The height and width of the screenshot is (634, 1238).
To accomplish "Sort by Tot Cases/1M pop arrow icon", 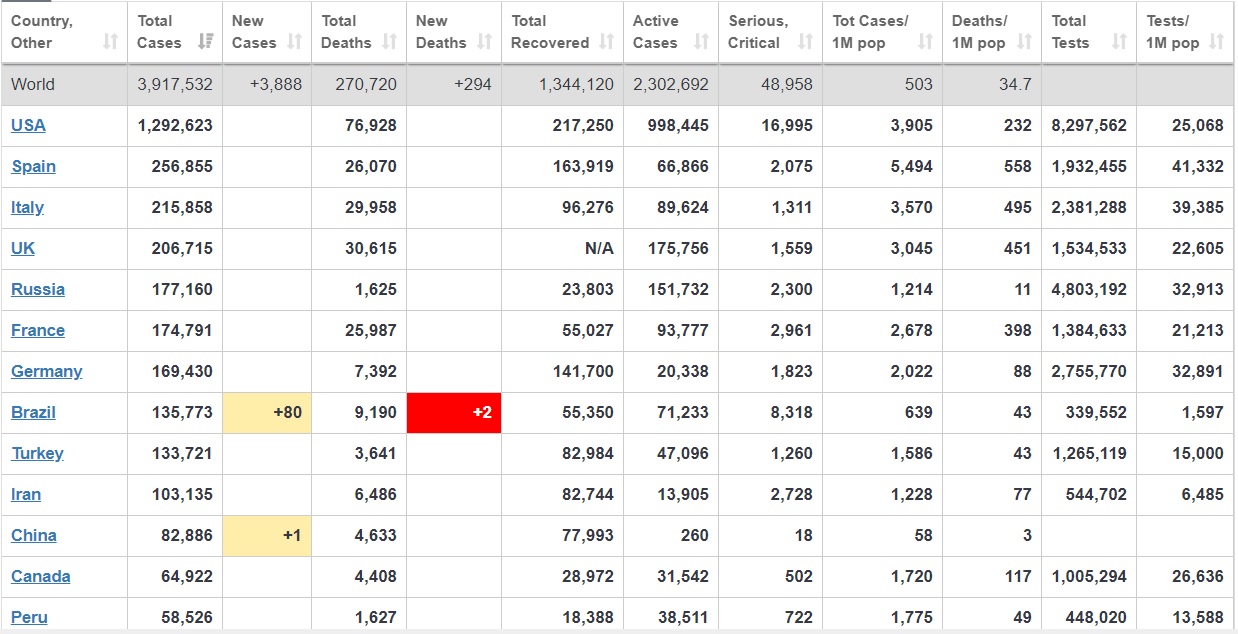I will [x=926, y=42].
